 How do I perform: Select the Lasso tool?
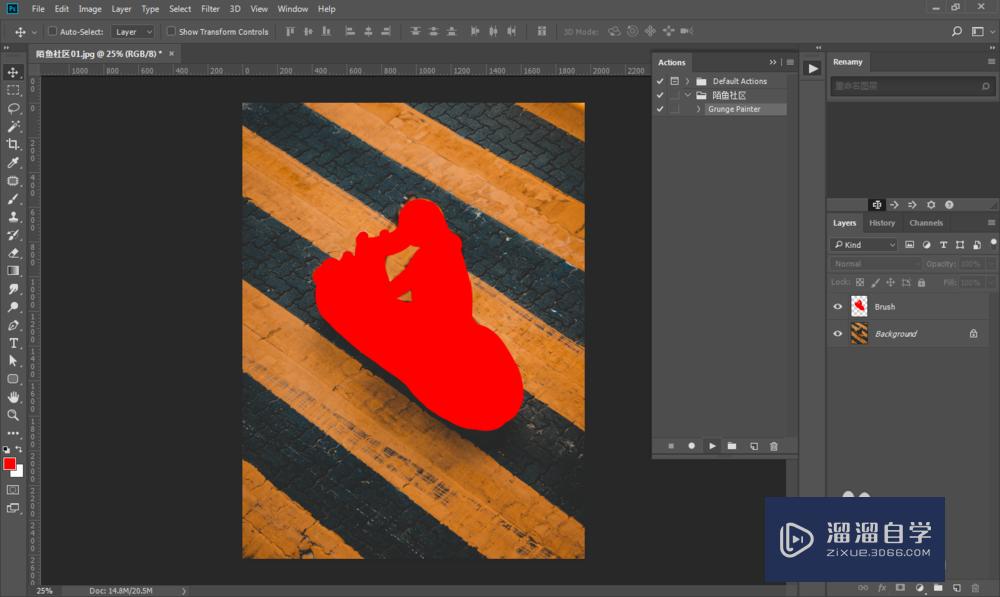pos(13,108)
